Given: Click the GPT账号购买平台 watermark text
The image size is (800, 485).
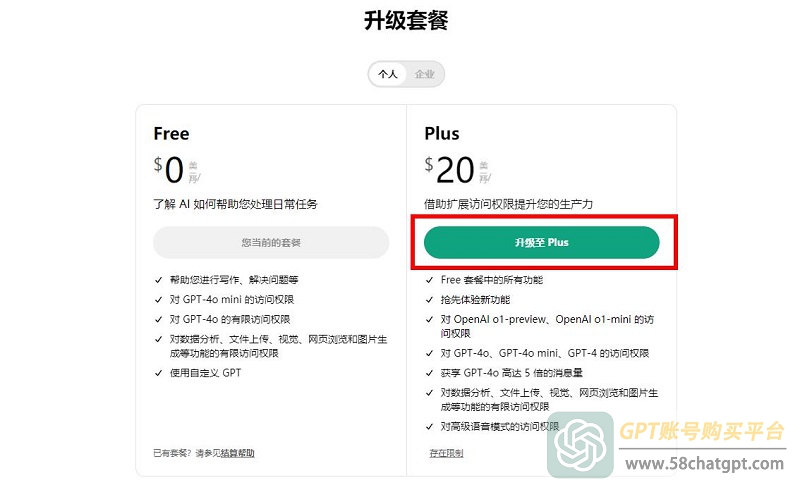Looking at the screenshot, I should click(702, 431).
